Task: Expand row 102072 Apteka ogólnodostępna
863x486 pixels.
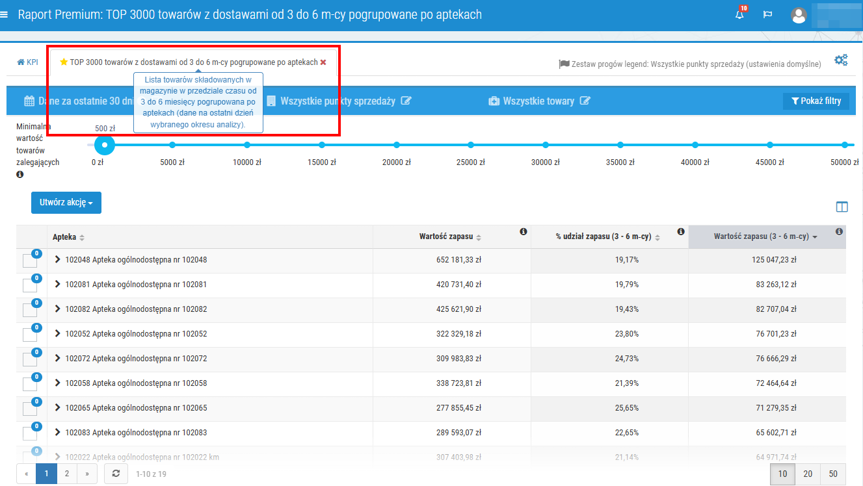Action: (58, 359)
